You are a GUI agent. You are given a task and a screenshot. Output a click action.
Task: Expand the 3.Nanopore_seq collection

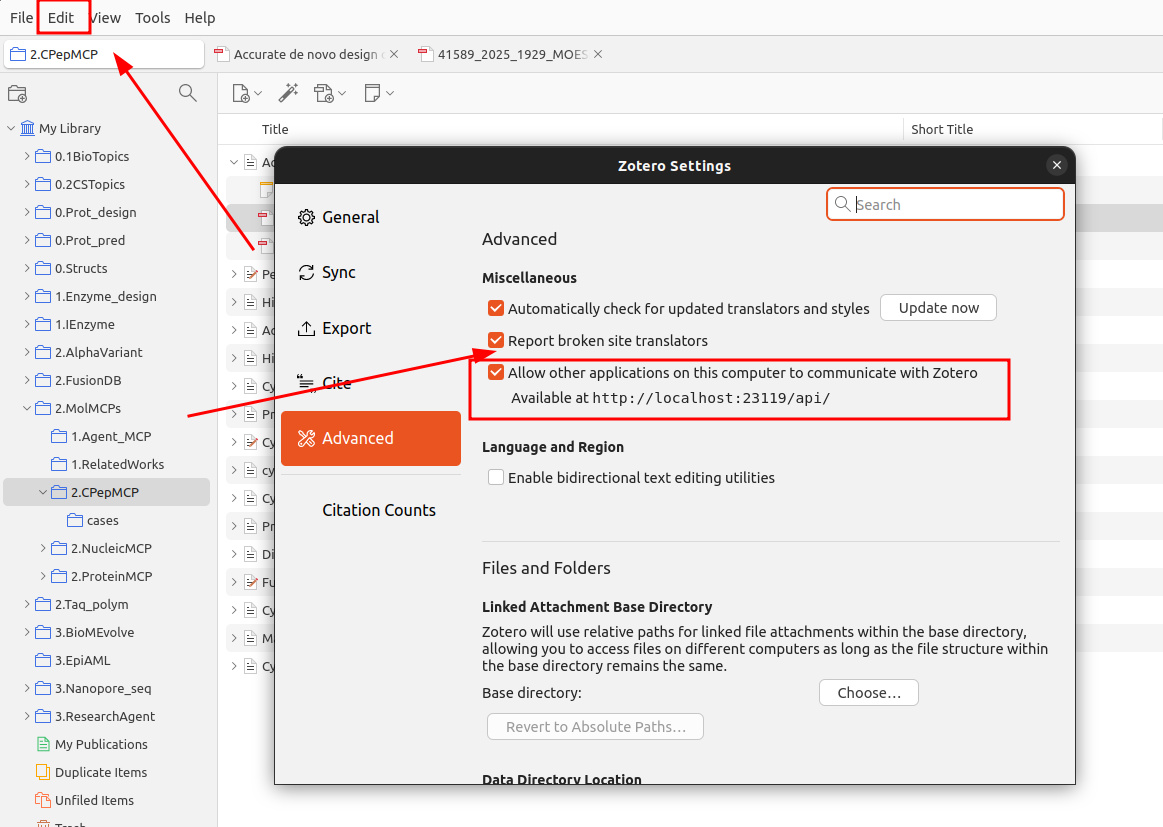(x=27, y=688)
